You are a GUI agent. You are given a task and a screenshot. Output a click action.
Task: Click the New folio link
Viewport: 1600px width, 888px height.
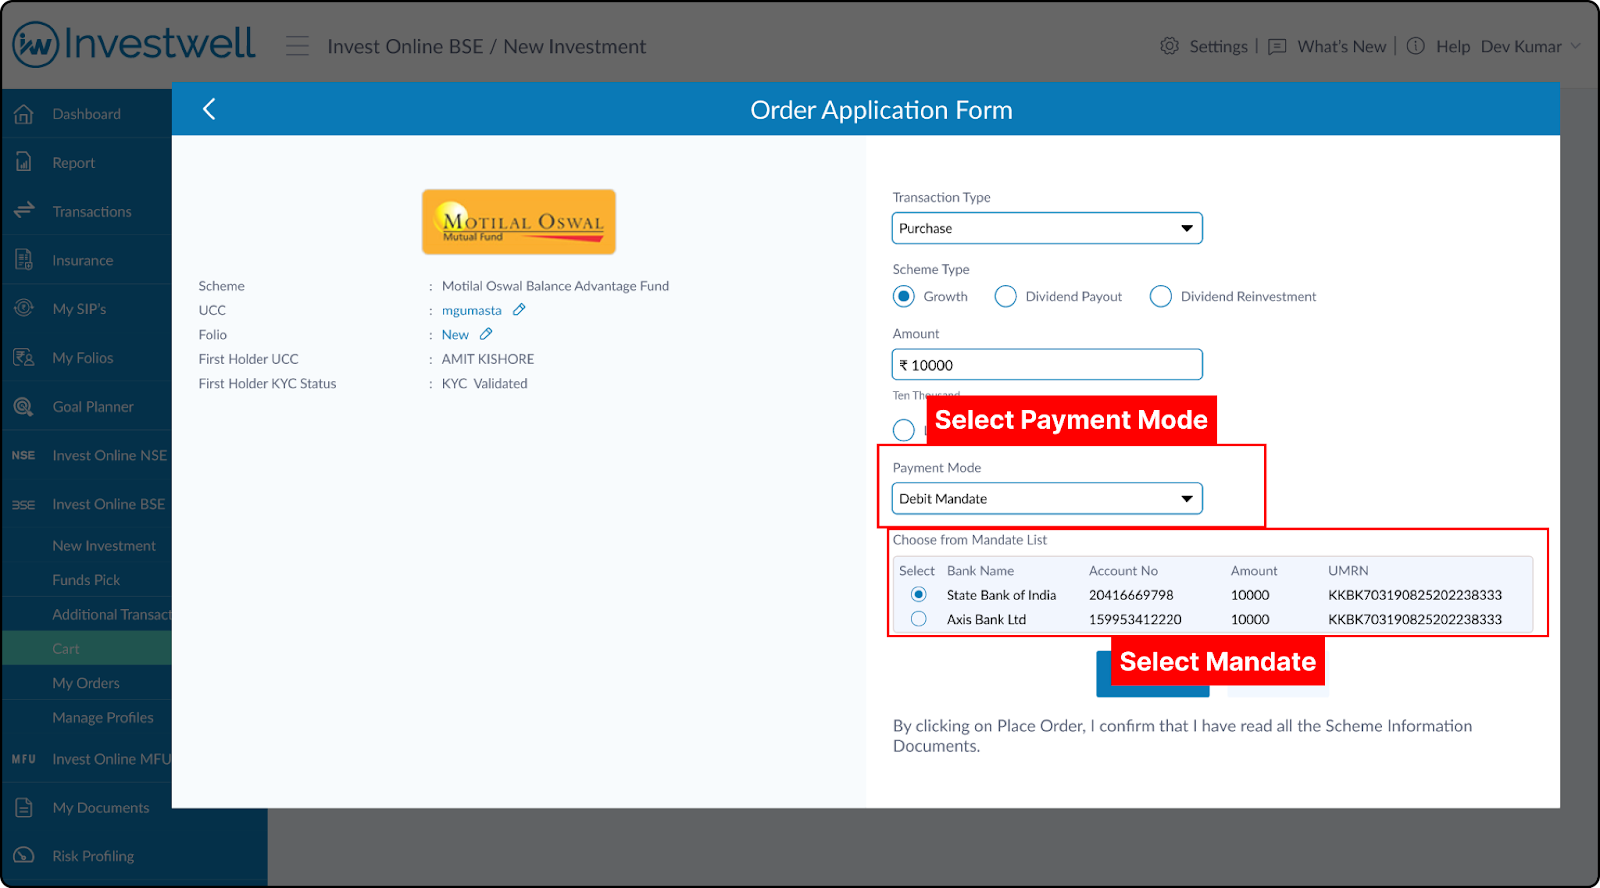[x=455, y=334]
